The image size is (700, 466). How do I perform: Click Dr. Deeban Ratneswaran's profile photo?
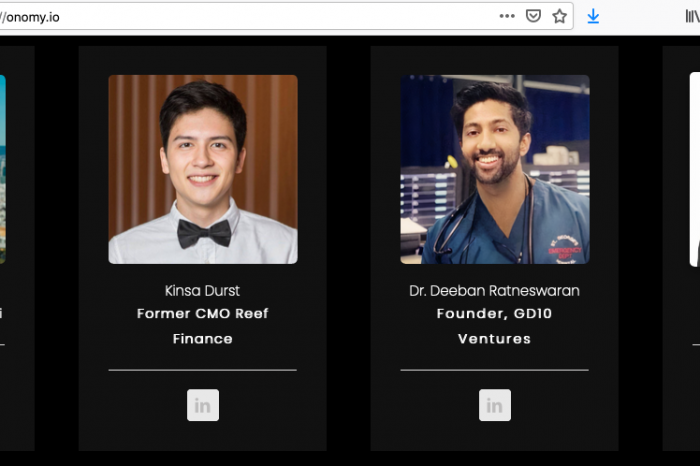(x=495, y=169)
